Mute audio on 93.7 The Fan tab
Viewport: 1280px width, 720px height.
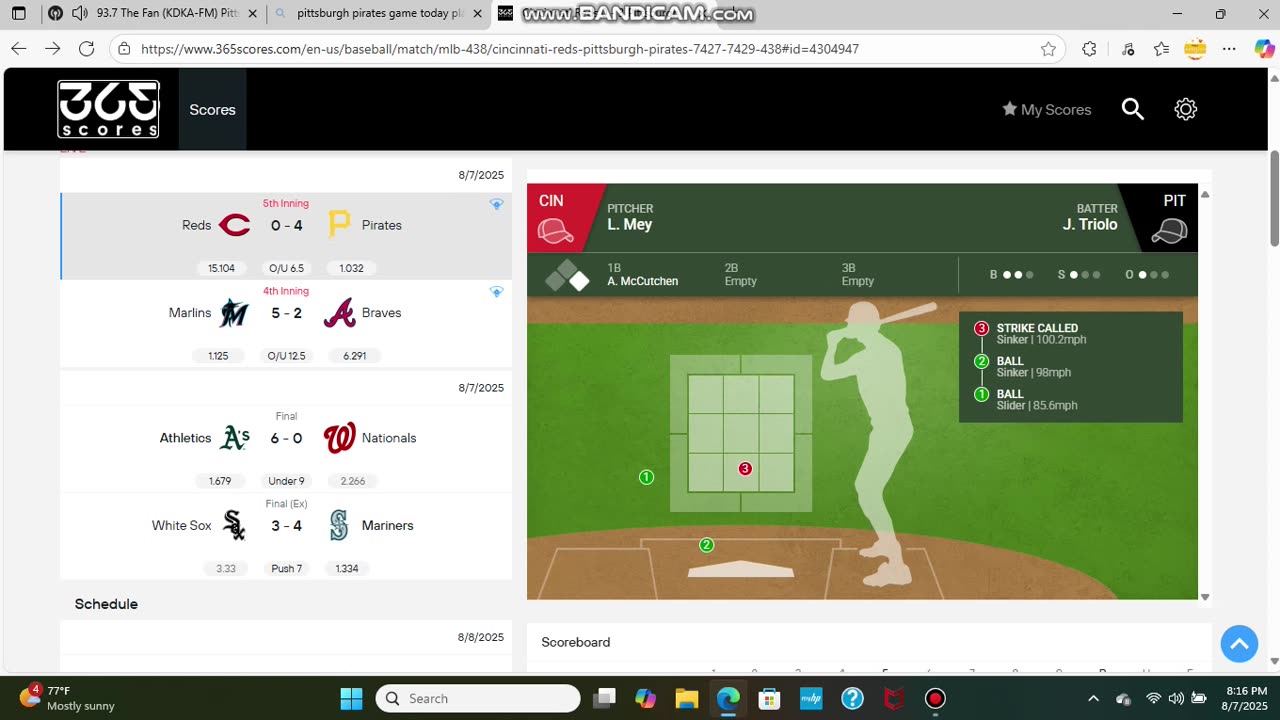pos(79,14)
